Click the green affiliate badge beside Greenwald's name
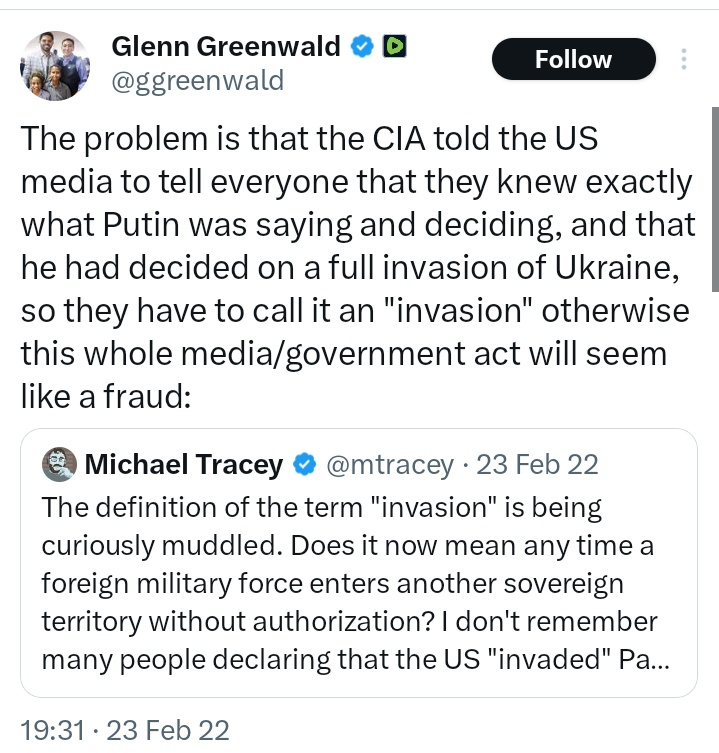This screenshot has width=719, height=753. (x=393, y=47)
